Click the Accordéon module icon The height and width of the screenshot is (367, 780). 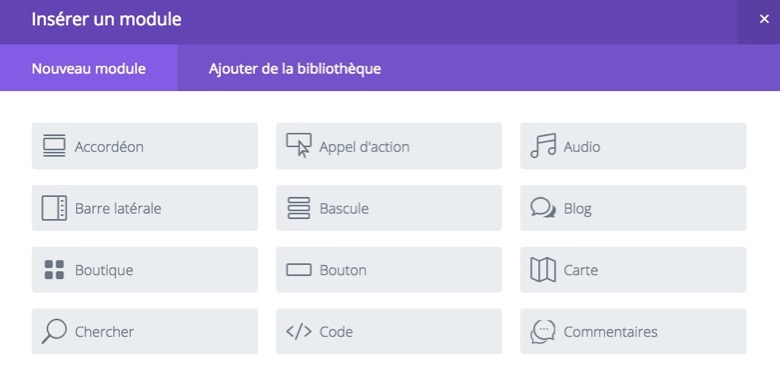[x=54, y=146]
